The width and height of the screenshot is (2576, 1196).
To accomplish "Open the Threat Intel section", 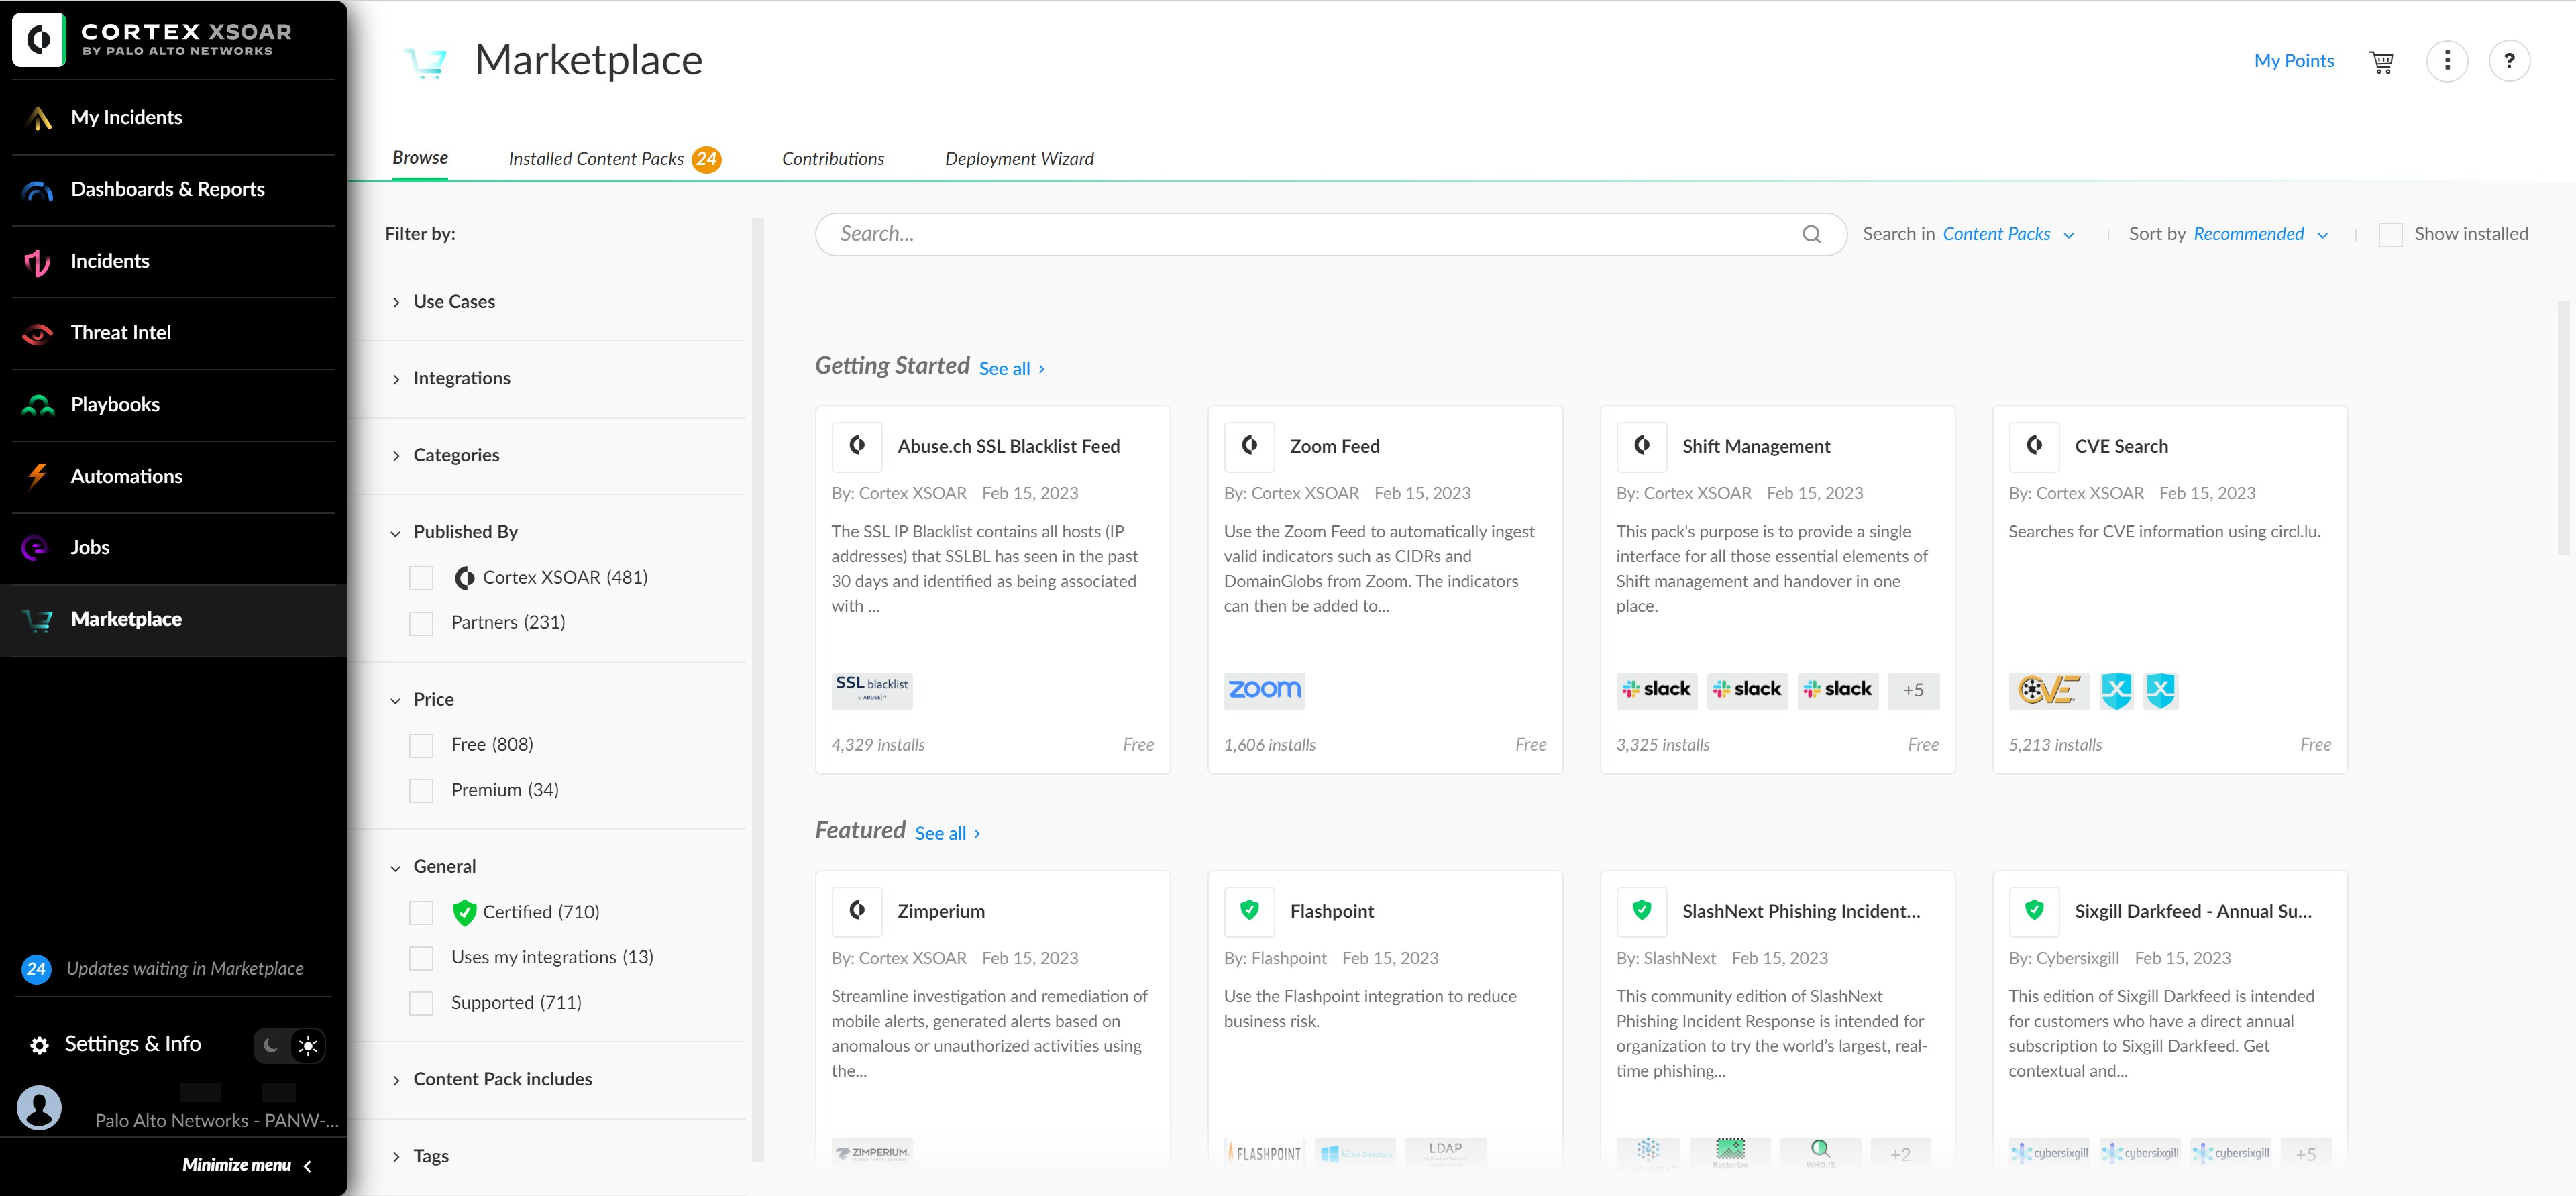I will (x=120, y=333).
